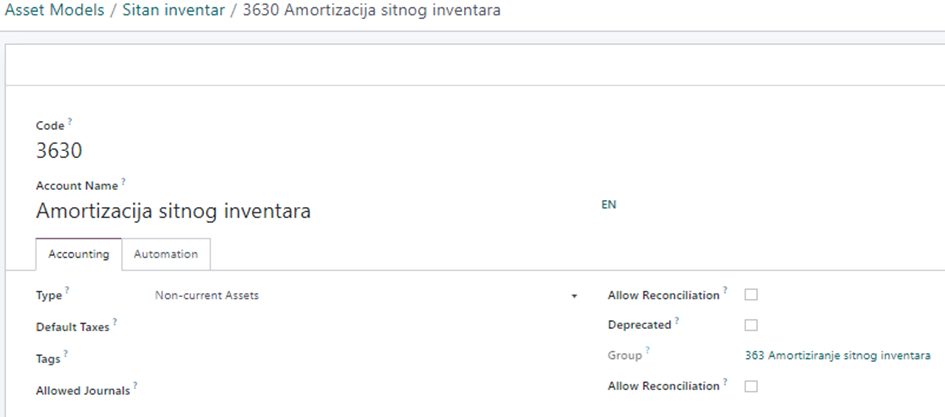Enable the Deprecated checkbox
Viewport: 945px width, 417px height.
[x=752, y=325]
